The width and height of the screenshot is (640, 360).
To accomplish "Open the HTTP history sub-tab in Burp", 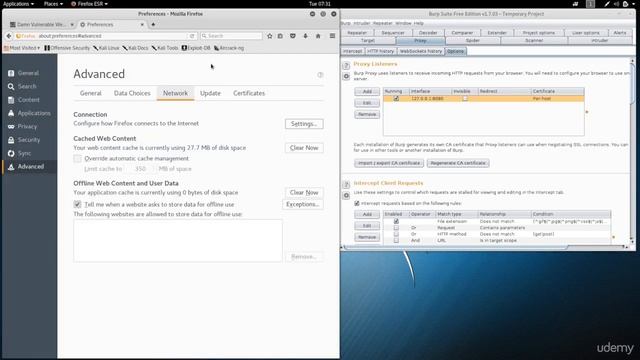I will pyautogui.click(x=380, y=51).
